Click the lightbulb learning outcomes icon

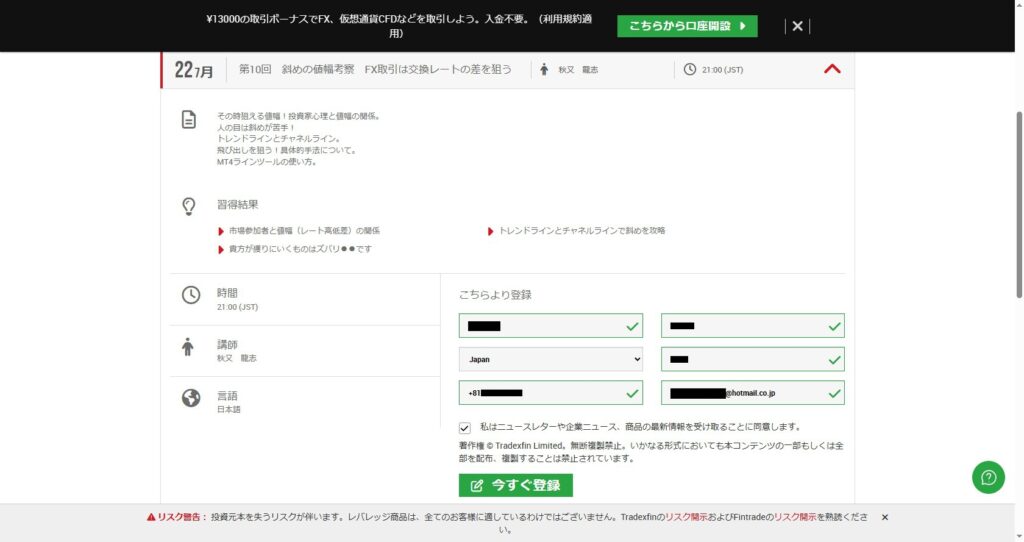[189, 206]
